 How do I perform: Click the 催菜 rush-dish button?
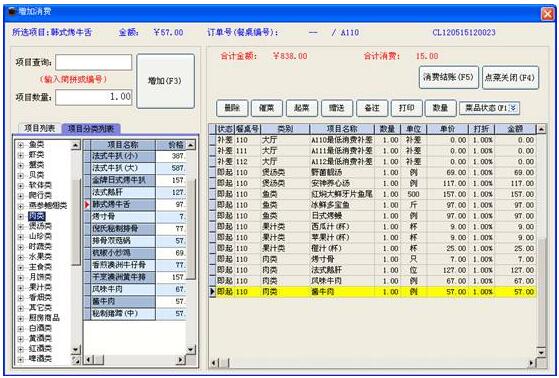[267, 108]
